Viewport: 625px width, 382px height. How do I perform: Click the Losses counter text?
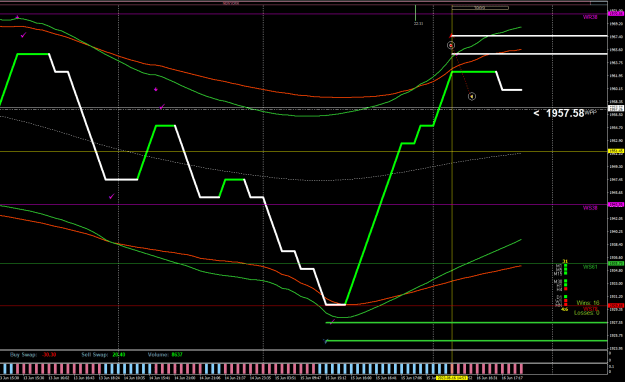tap(587, 313)
